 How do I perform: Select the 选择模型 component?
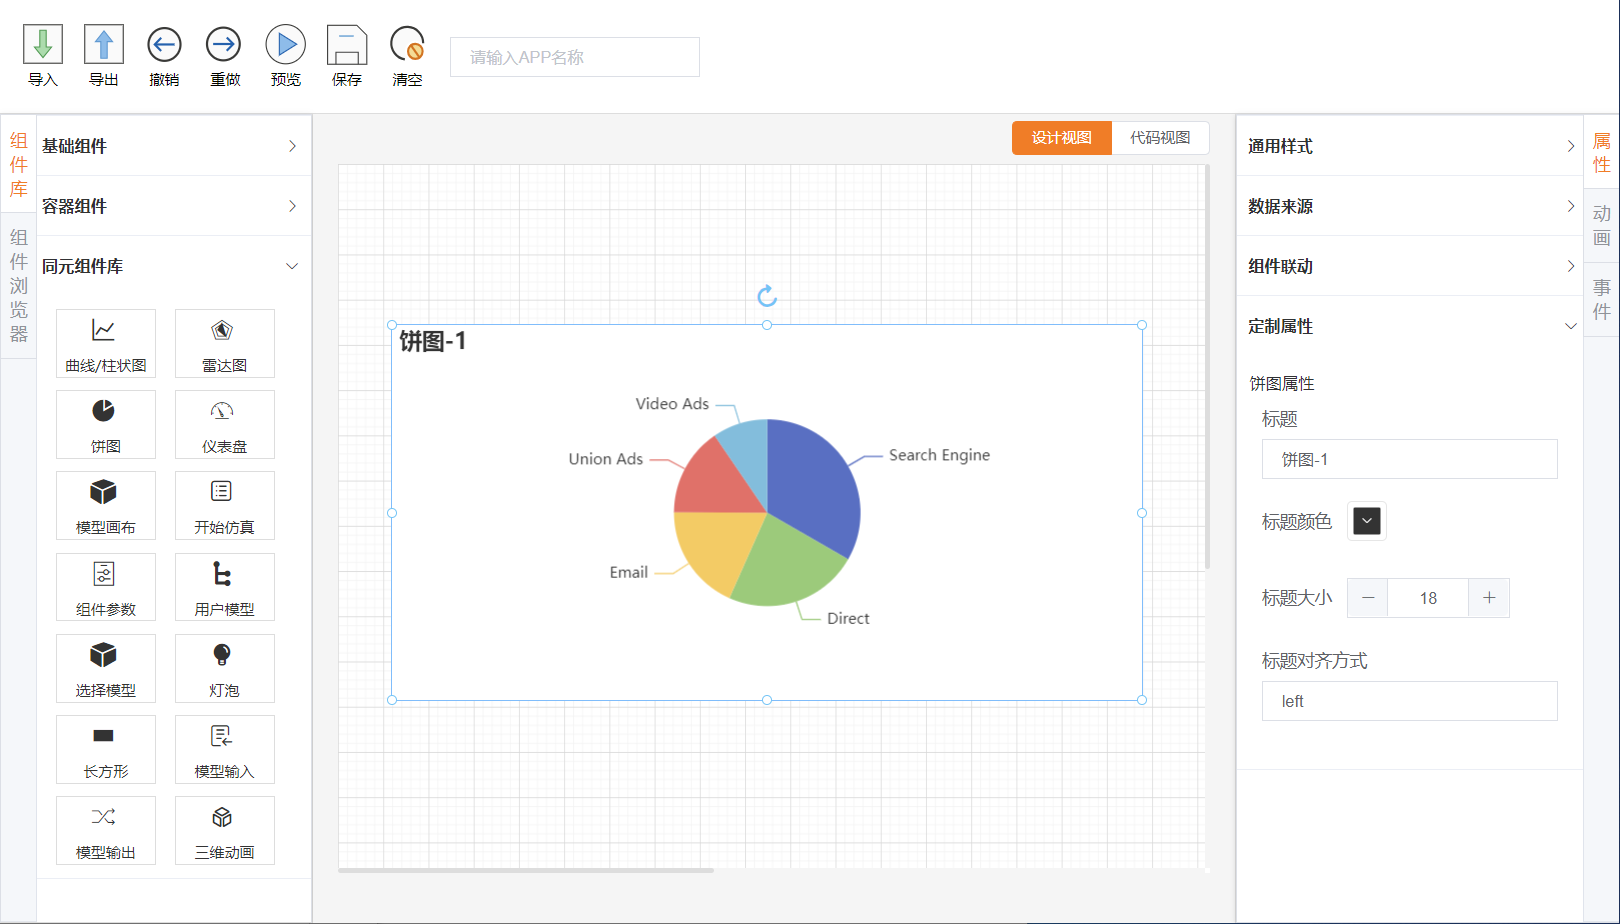106,668
